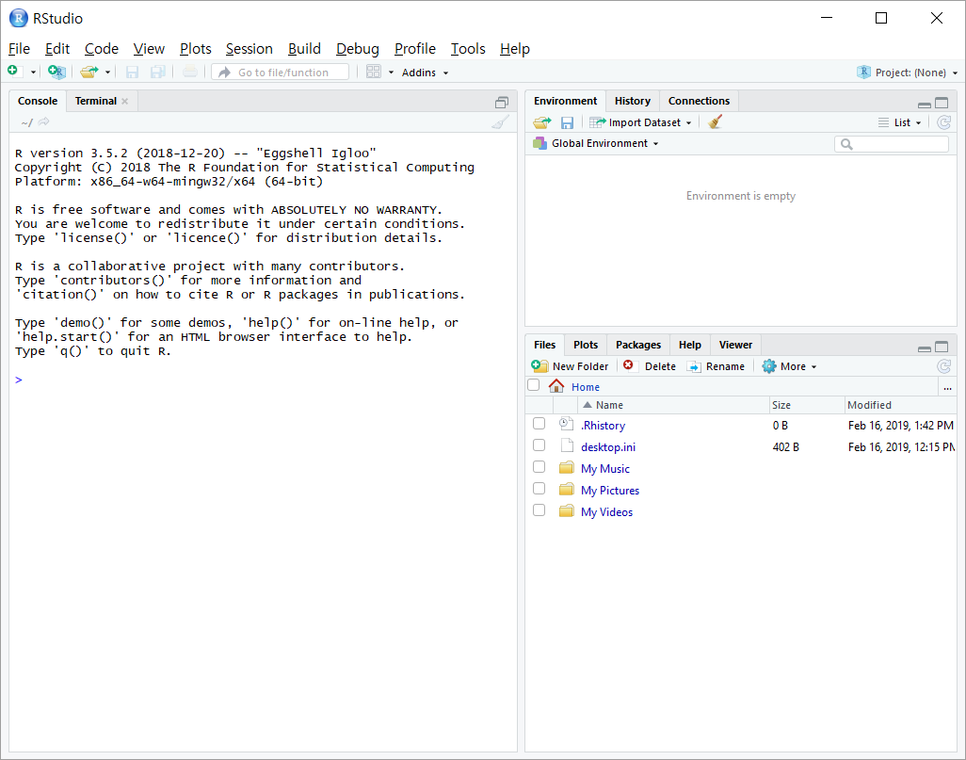Viewport: 966px width, 760px height.
Task: Open the More gear dropdown
Action: click(x=789, y=366)
